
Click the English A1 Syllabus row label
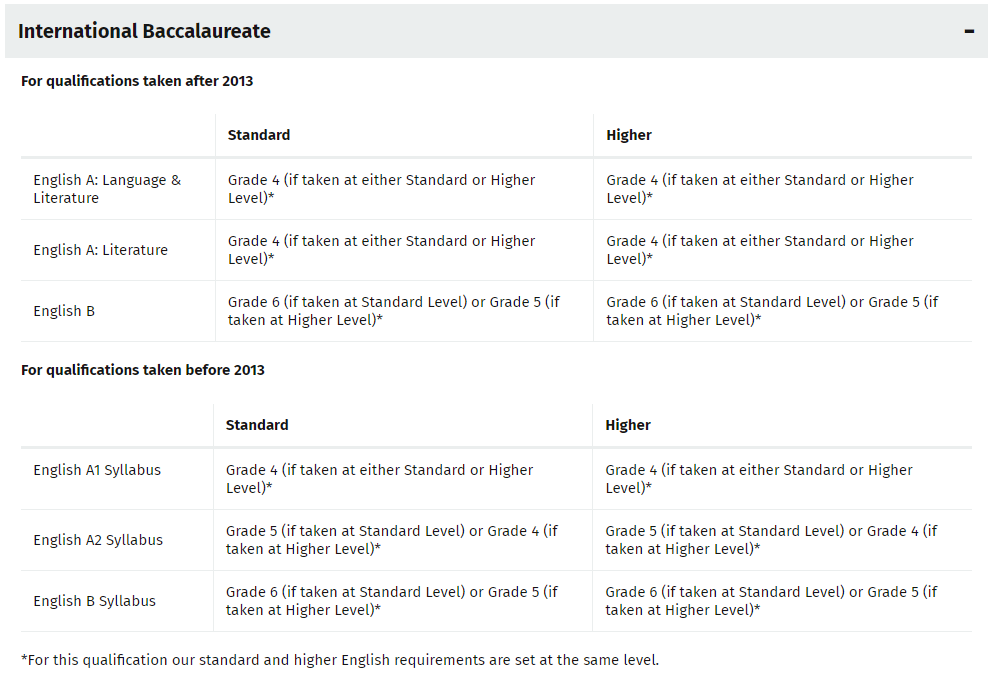[x=97, y=470]
